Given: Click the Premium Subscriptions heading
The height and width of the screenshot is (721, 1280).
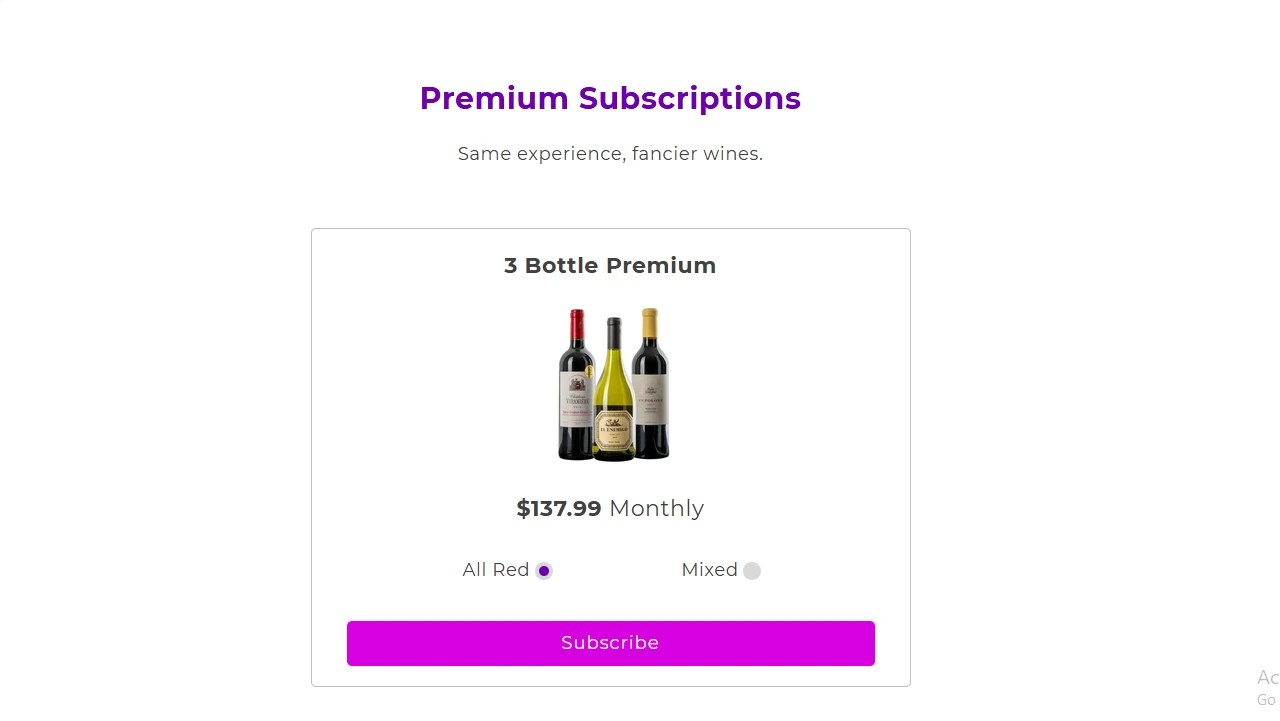Looking at the screenshot, I should 610,98.
